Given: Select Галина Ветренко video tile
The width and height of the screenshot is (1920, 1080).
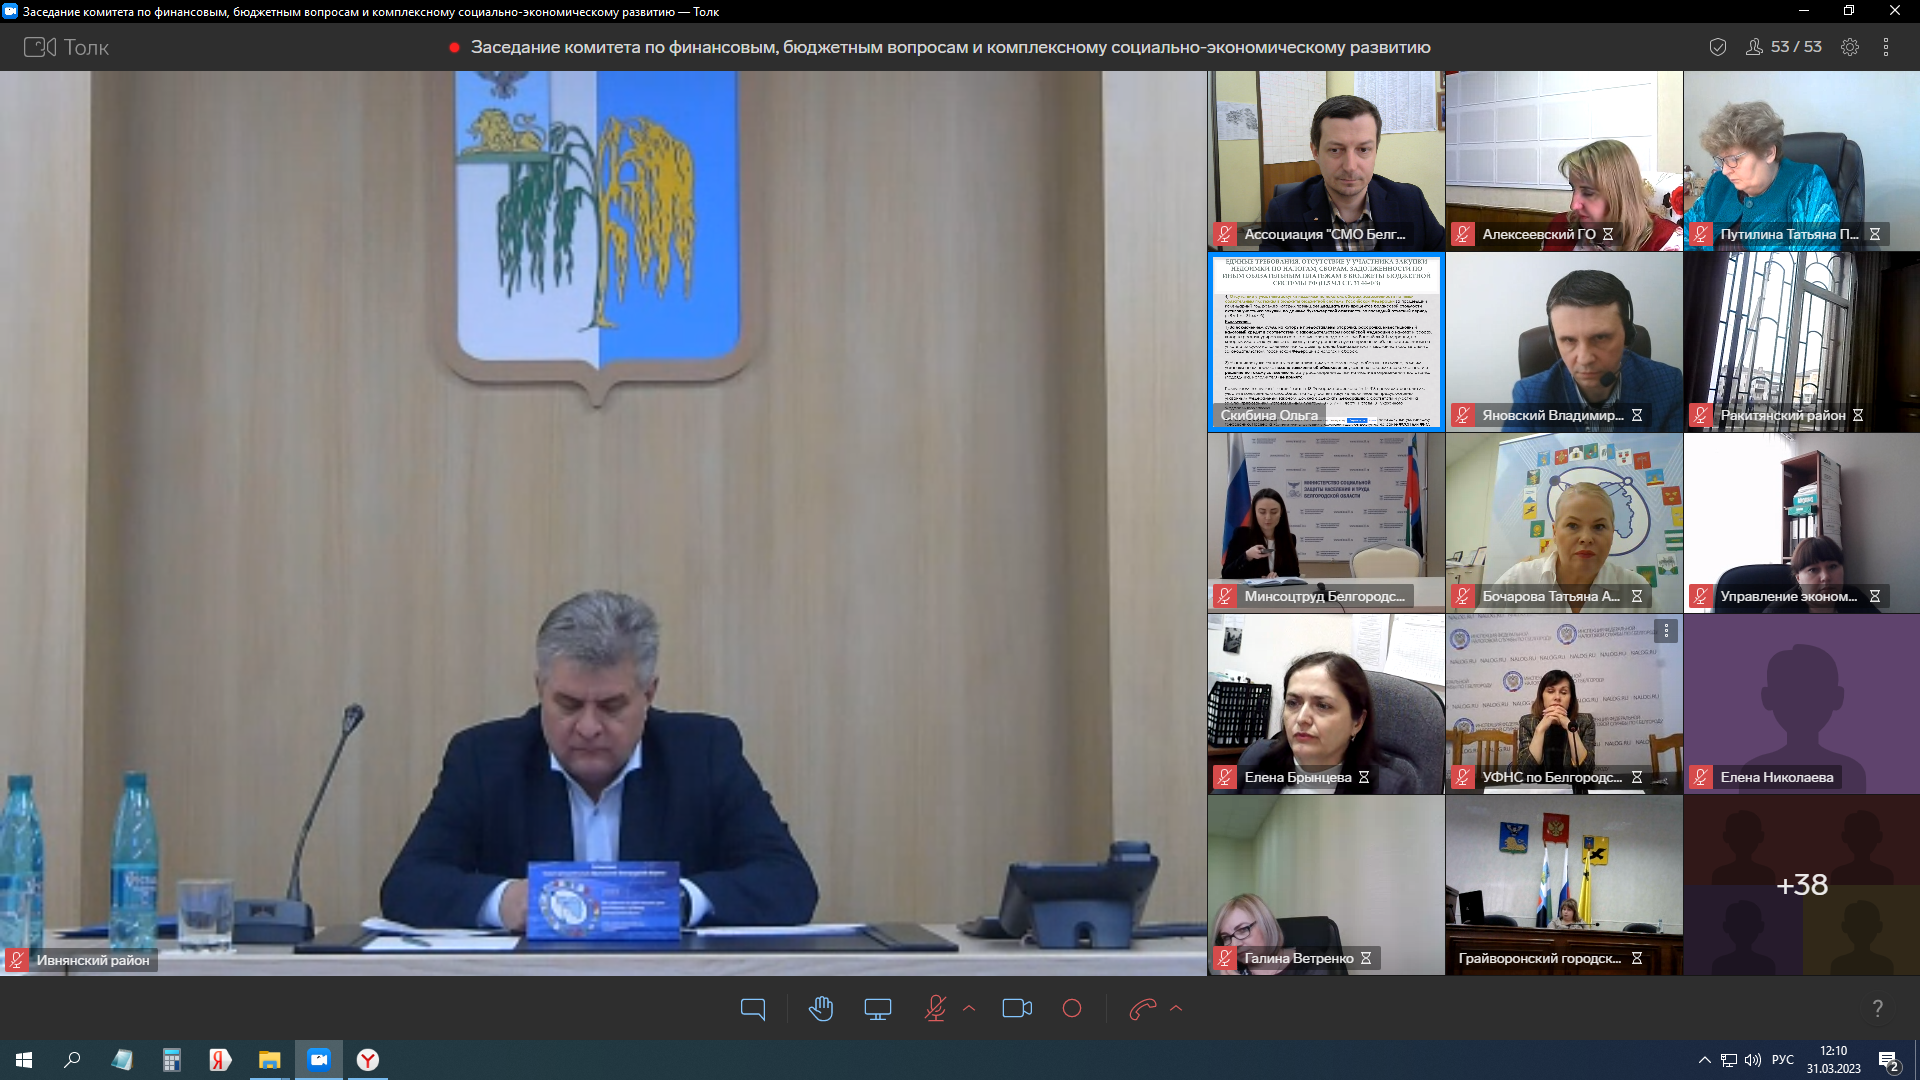Looking at the screenshot, I should (x=1326, y=885).
